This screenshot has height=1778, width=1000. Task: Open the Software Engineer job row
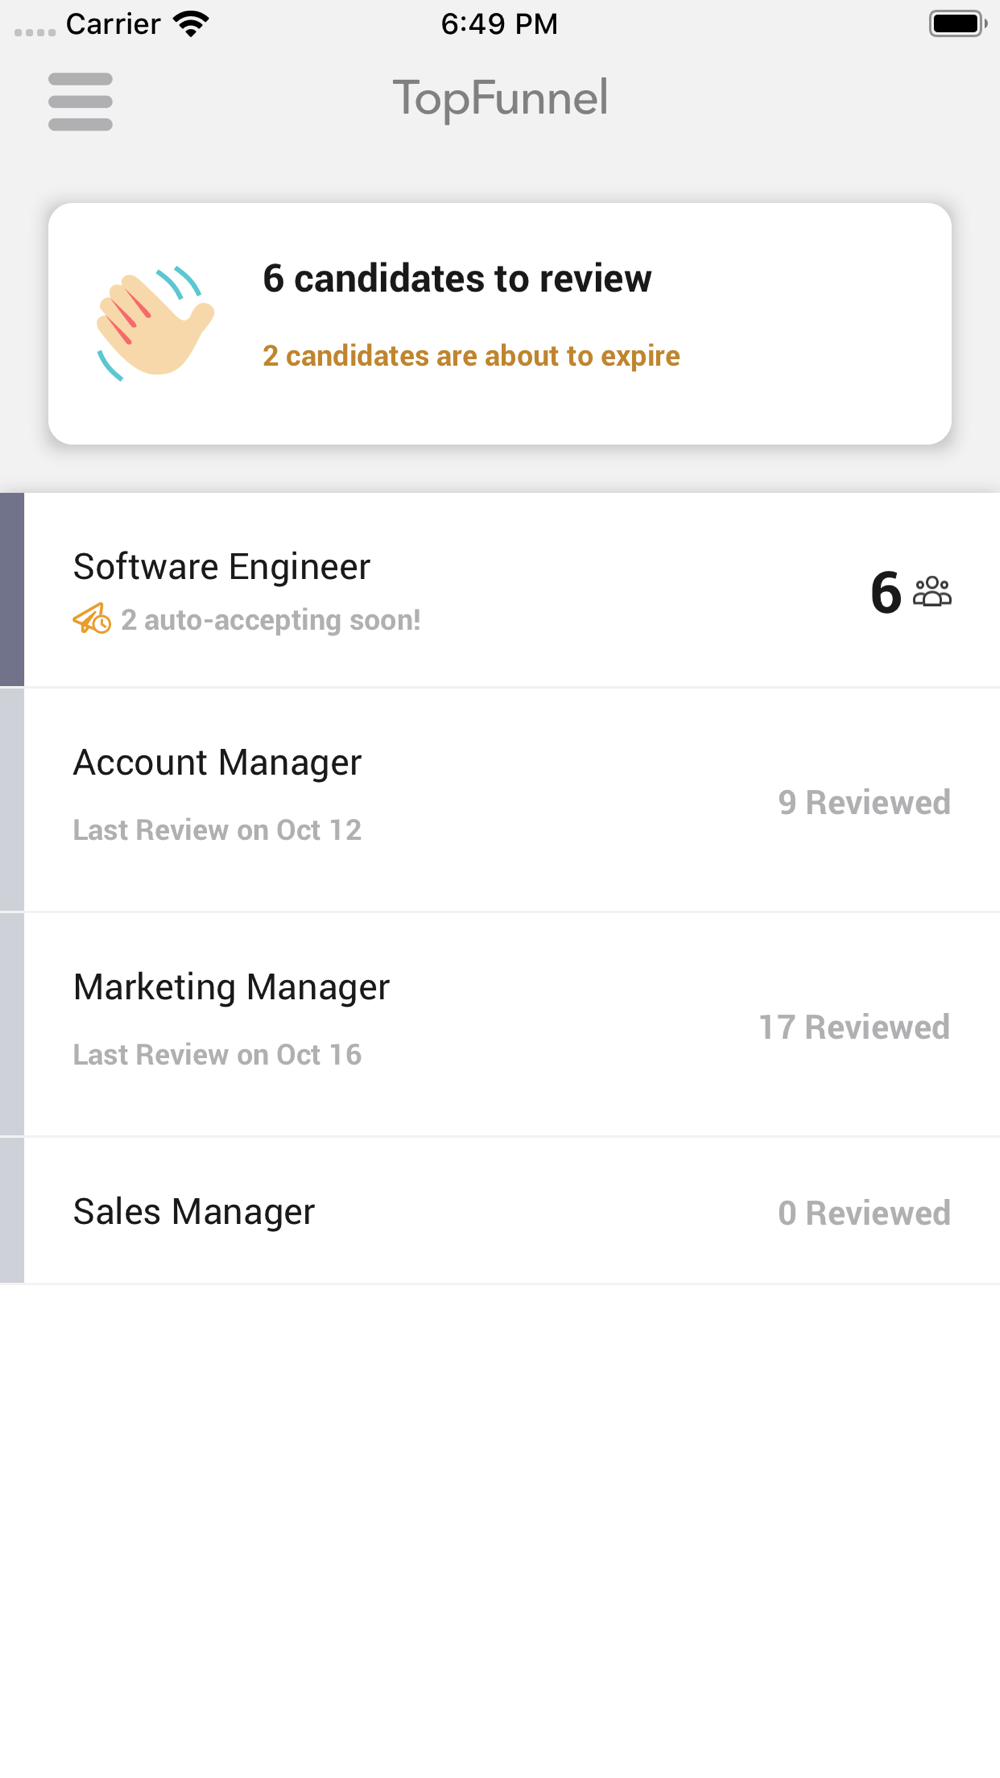pos(500,590)
